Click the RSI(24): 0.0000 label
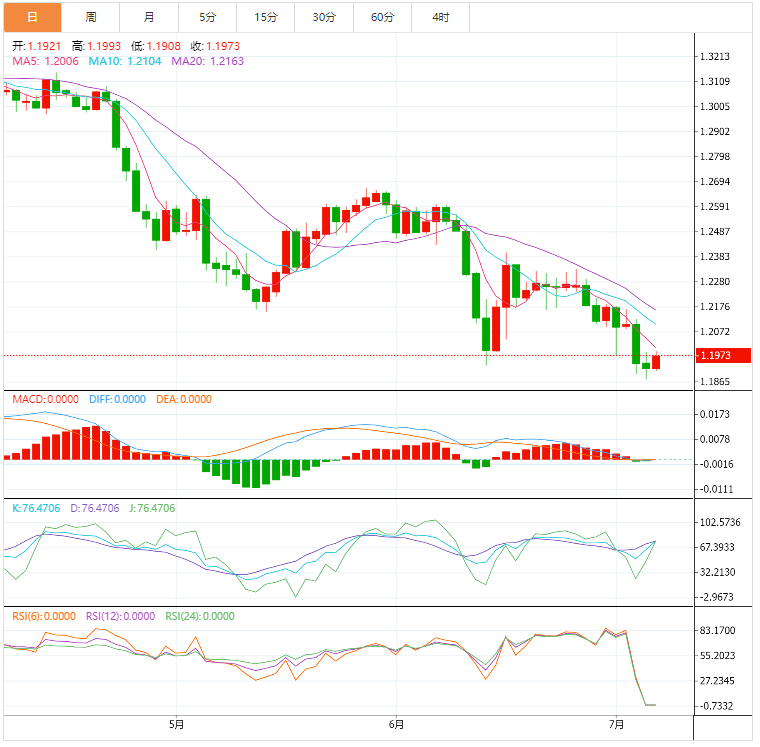The width and height of the screenshot is (760, 747). pyautogui.click(x=200, y=616)
